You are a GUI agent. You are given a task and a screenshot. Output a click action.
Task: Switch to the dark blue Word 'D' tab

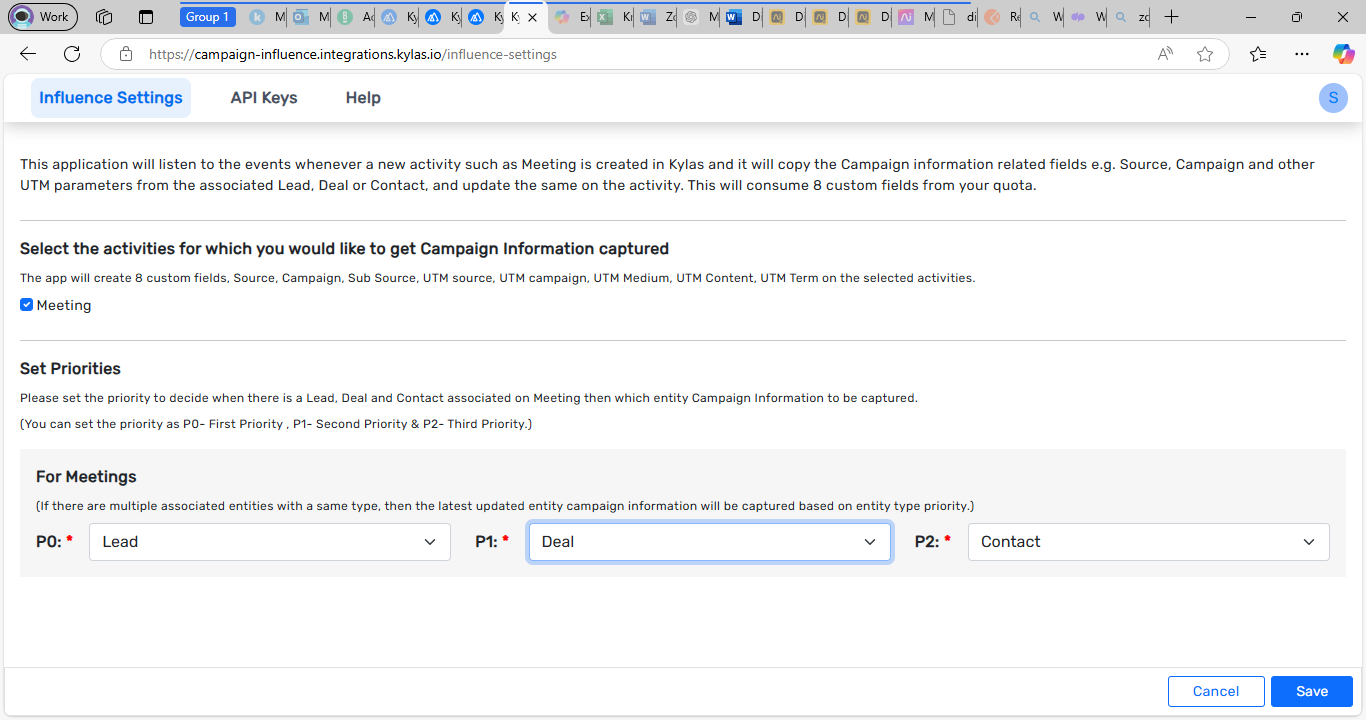tap(742, 17)
